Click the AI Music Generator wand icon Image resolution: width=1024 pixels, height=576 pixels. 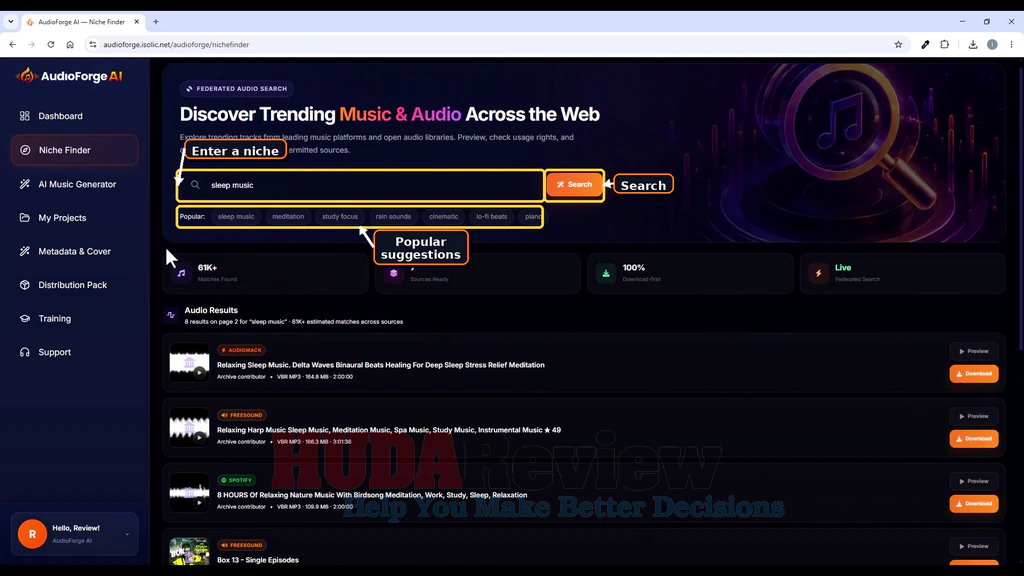(x=25, y=184)
